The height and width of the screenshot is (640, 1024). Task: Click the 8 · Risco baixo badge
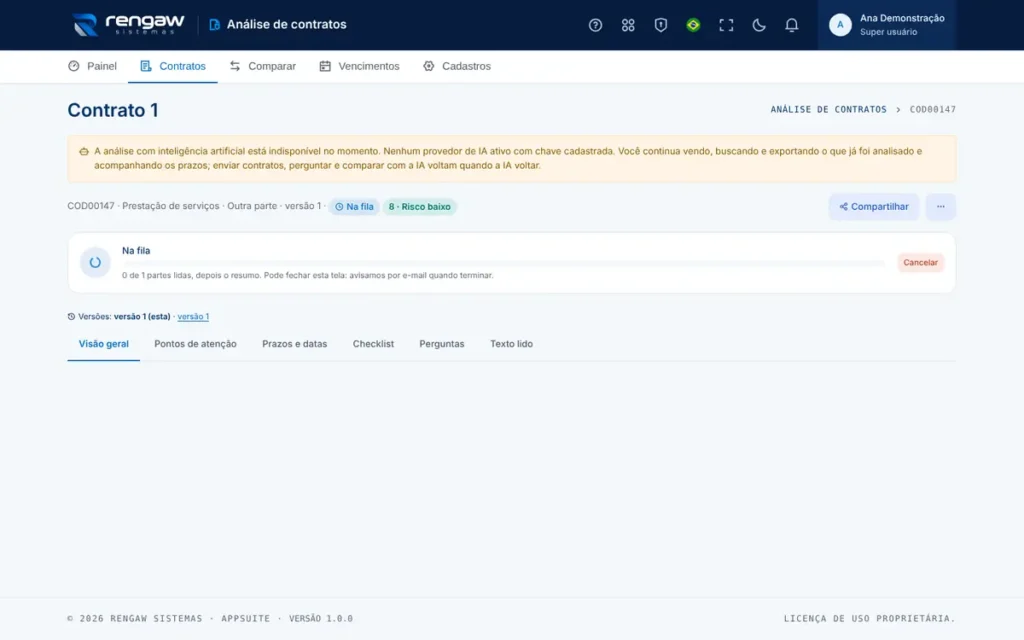click(419, 206)
